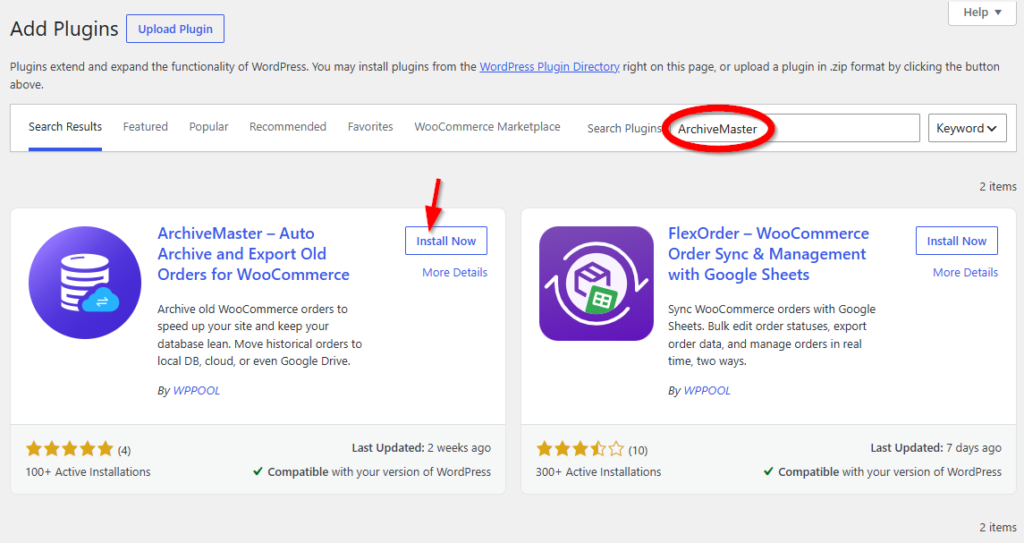
Task: Click the Upload Plugin button
Action: (175, 29)
